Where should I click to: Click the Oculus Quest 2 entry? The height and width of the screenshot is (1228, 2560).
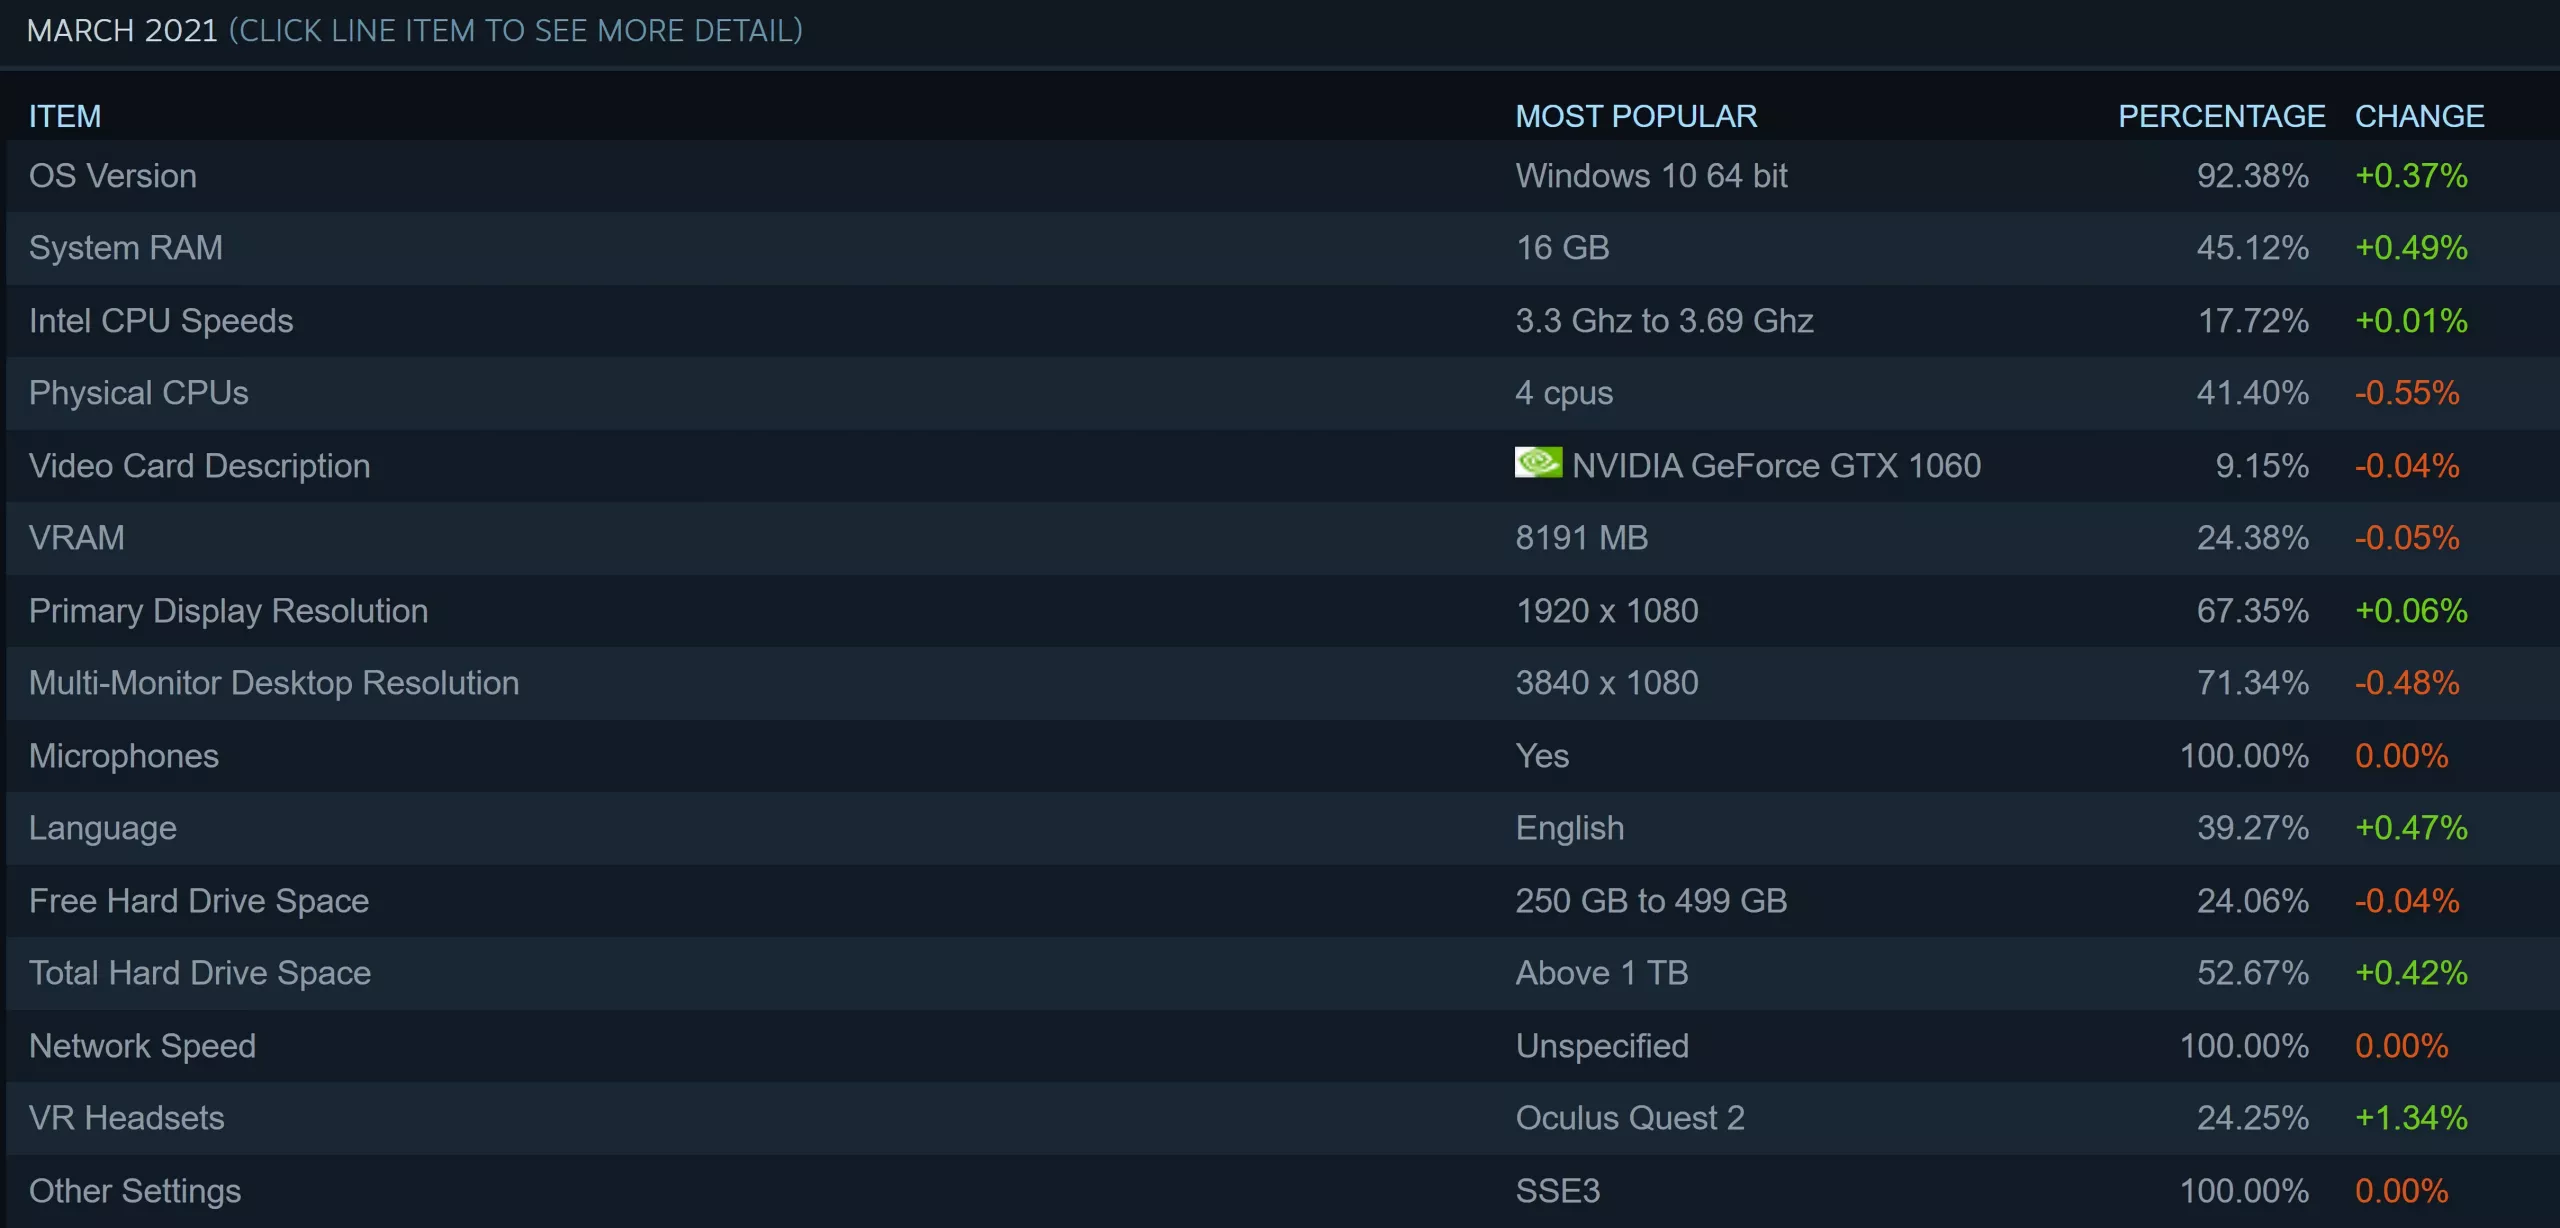(1630, 1118)
